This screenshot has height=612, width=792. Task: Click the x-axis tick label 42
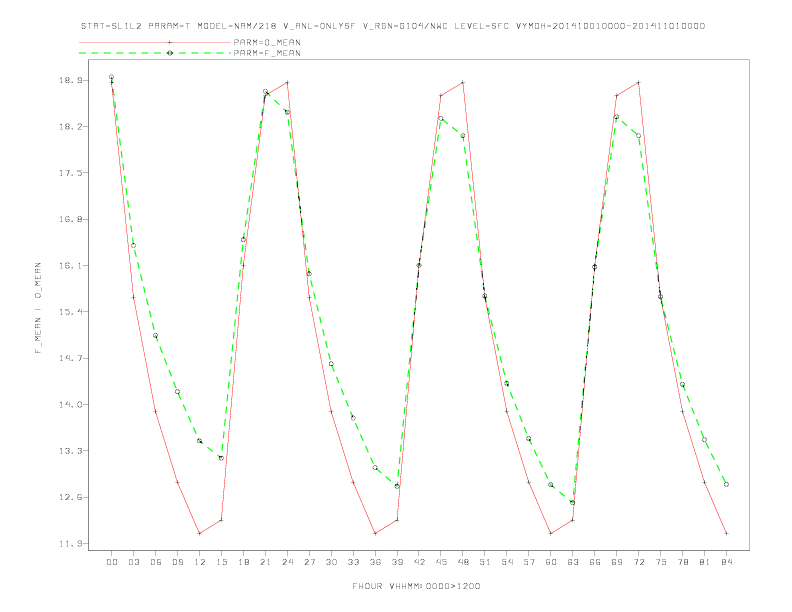click(x=419, y=562)
